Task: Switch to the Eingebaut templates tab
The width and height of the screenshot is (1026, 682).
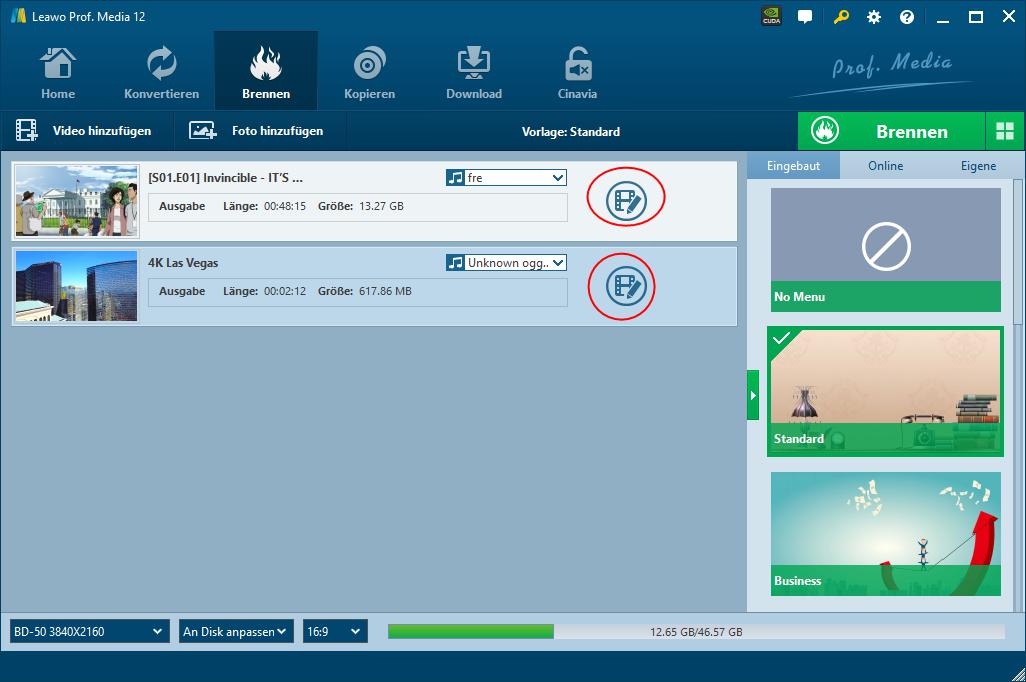Action: (793, 166)
